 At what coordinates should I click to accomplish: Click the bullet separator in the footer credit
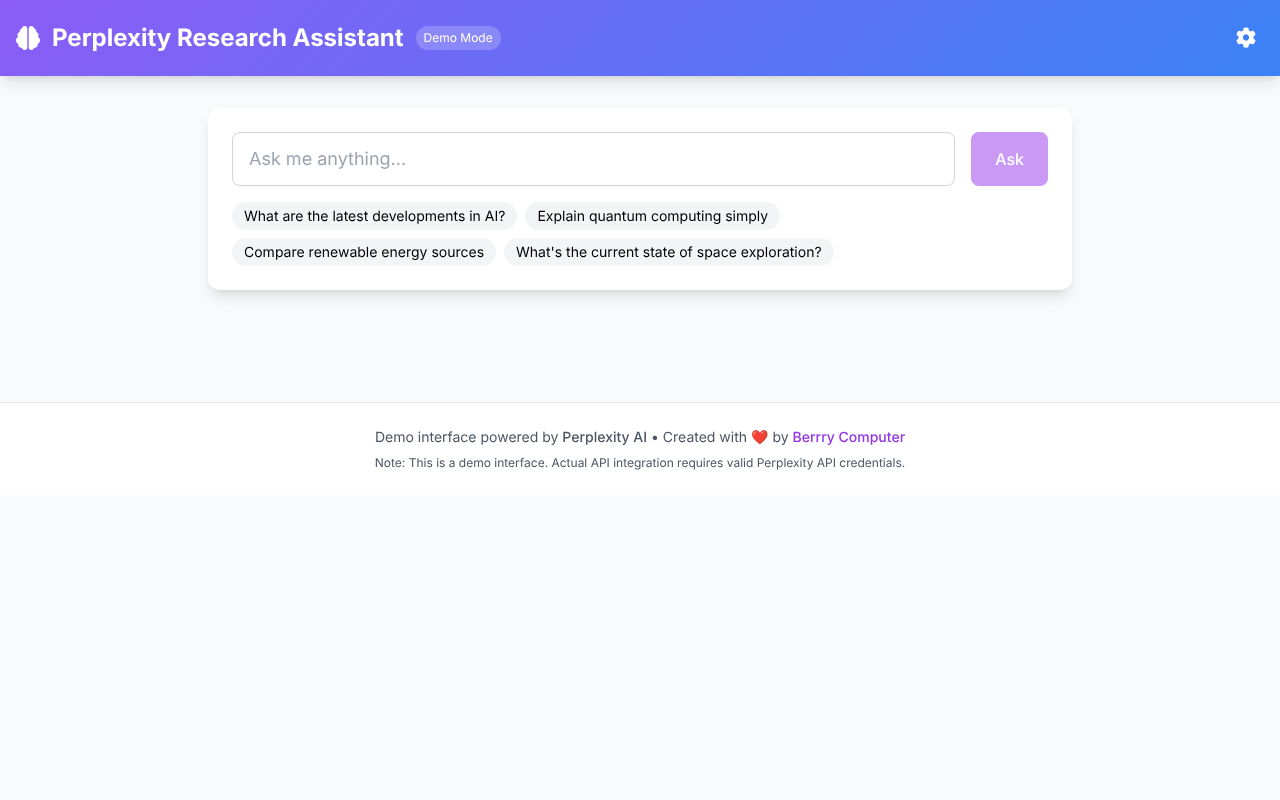coord(657,437)
